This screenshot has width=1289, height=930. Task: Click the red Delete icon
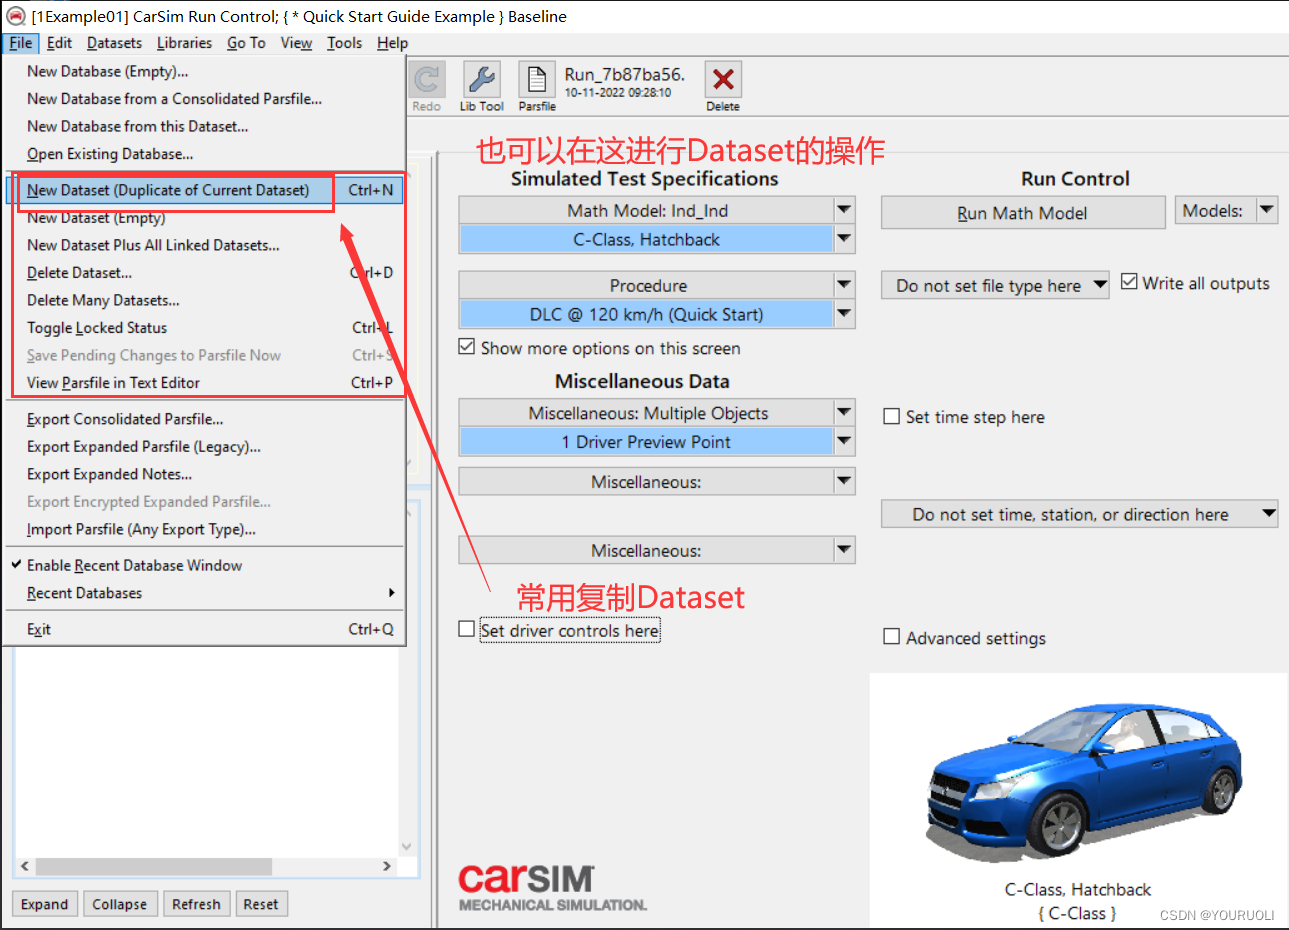point(723,79)
